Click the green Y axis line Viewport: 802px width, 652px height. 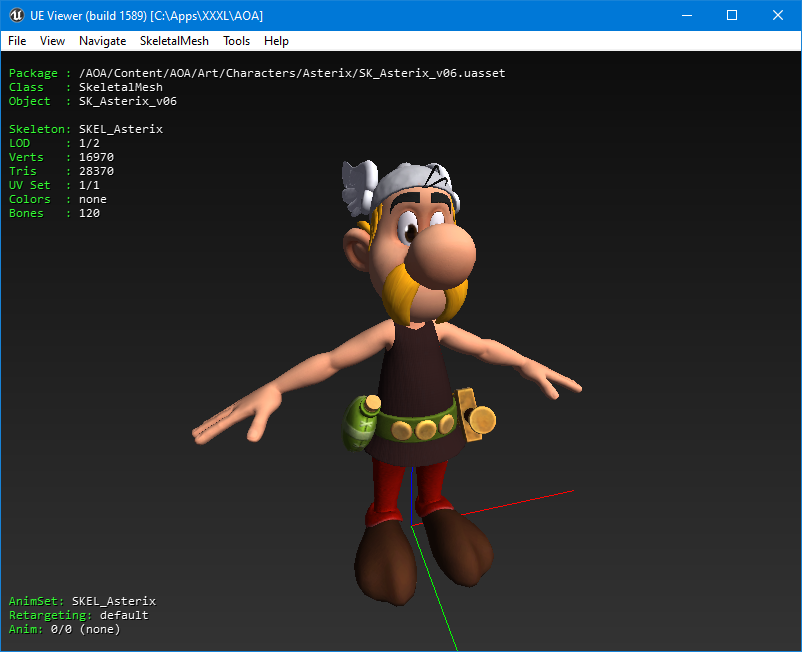pos(434,588)
